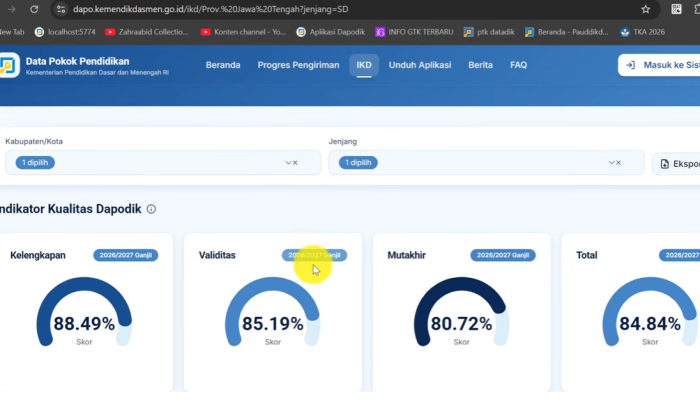This screenshot has width=700, height=400.
Task: Click the Total card semester badge
Action: tap(679, 255)
